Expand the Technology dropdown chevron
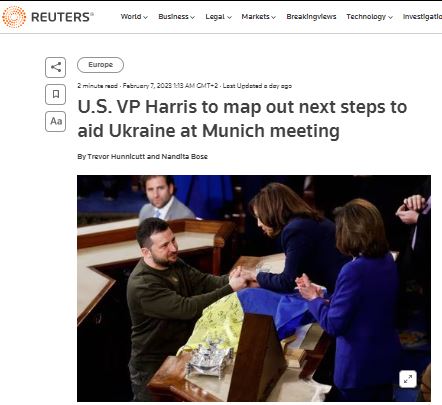Image resolution: width=442 pixels, height=405 pixels. (390, 17)
